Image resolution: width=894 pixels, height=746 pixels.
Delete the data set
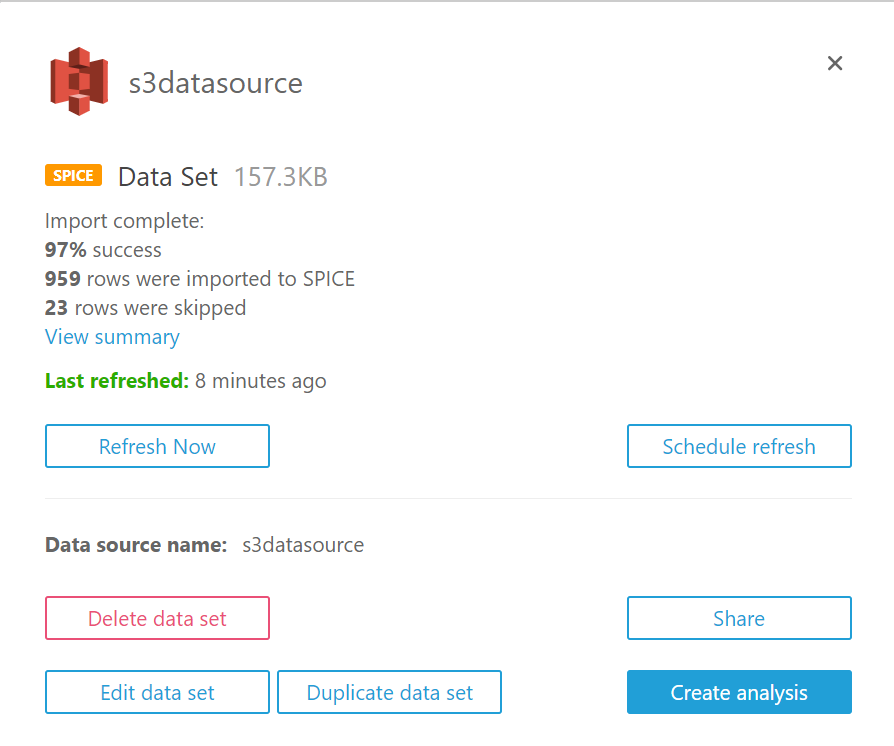click(x=157, y=618)
